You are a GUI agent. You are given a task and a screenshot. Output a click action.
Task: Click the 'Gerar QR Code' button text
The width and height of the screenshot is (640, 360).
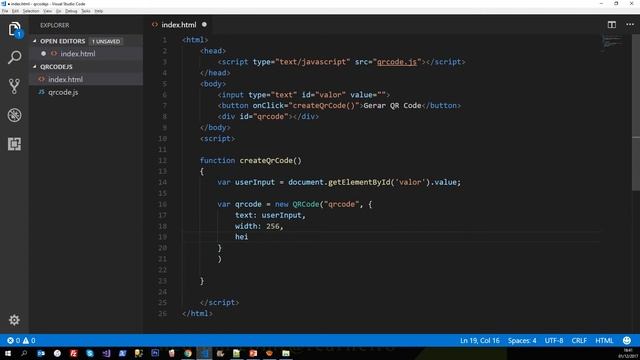[x=392, y=105]
